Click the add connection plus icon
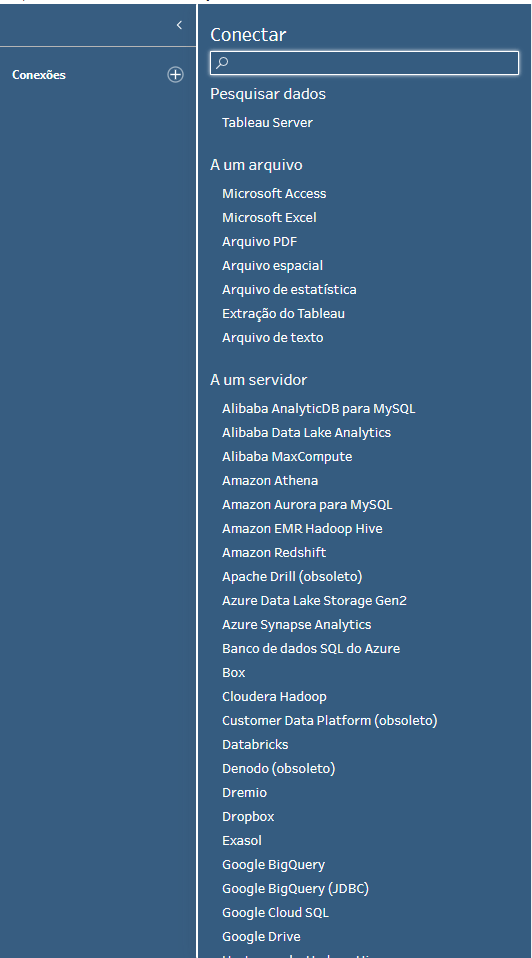This screenshot has width=532, height=958. [x=175, y=75]
